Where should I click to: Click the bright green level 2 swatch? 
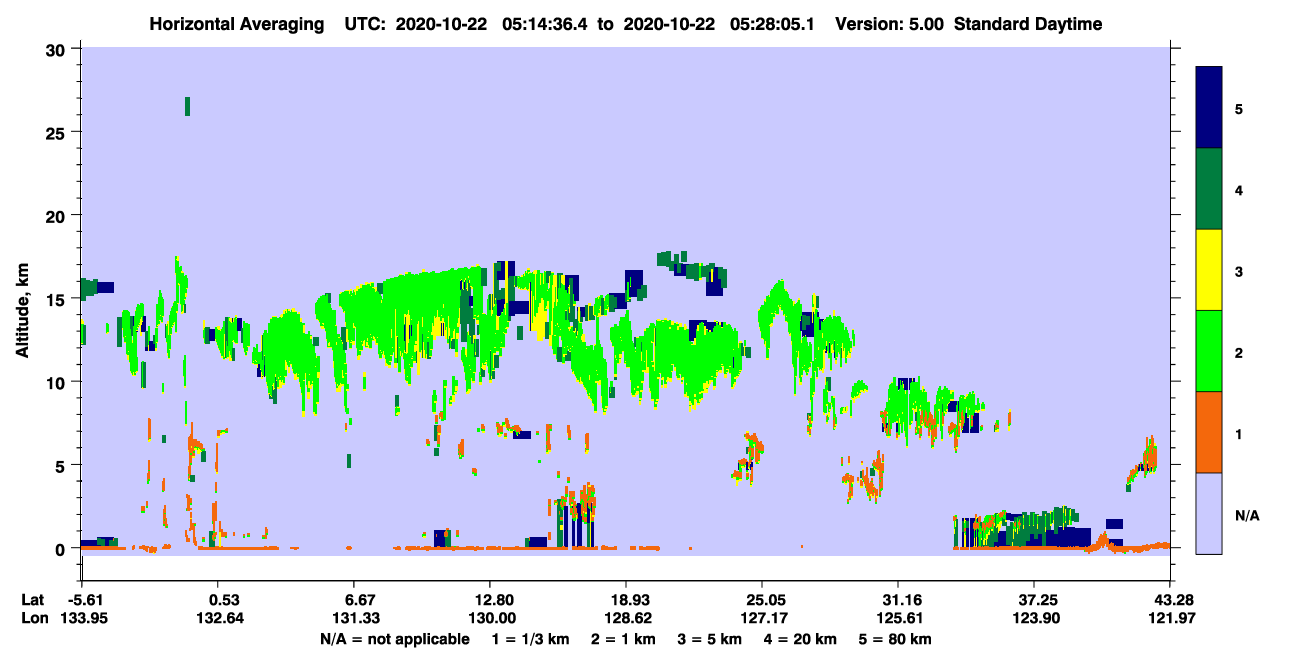pos(1209,351)
